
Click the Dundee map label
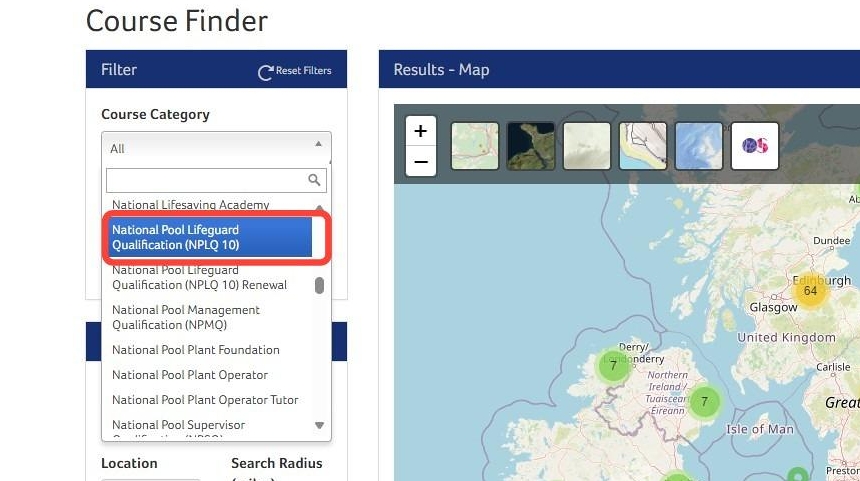tap(831, 241)
